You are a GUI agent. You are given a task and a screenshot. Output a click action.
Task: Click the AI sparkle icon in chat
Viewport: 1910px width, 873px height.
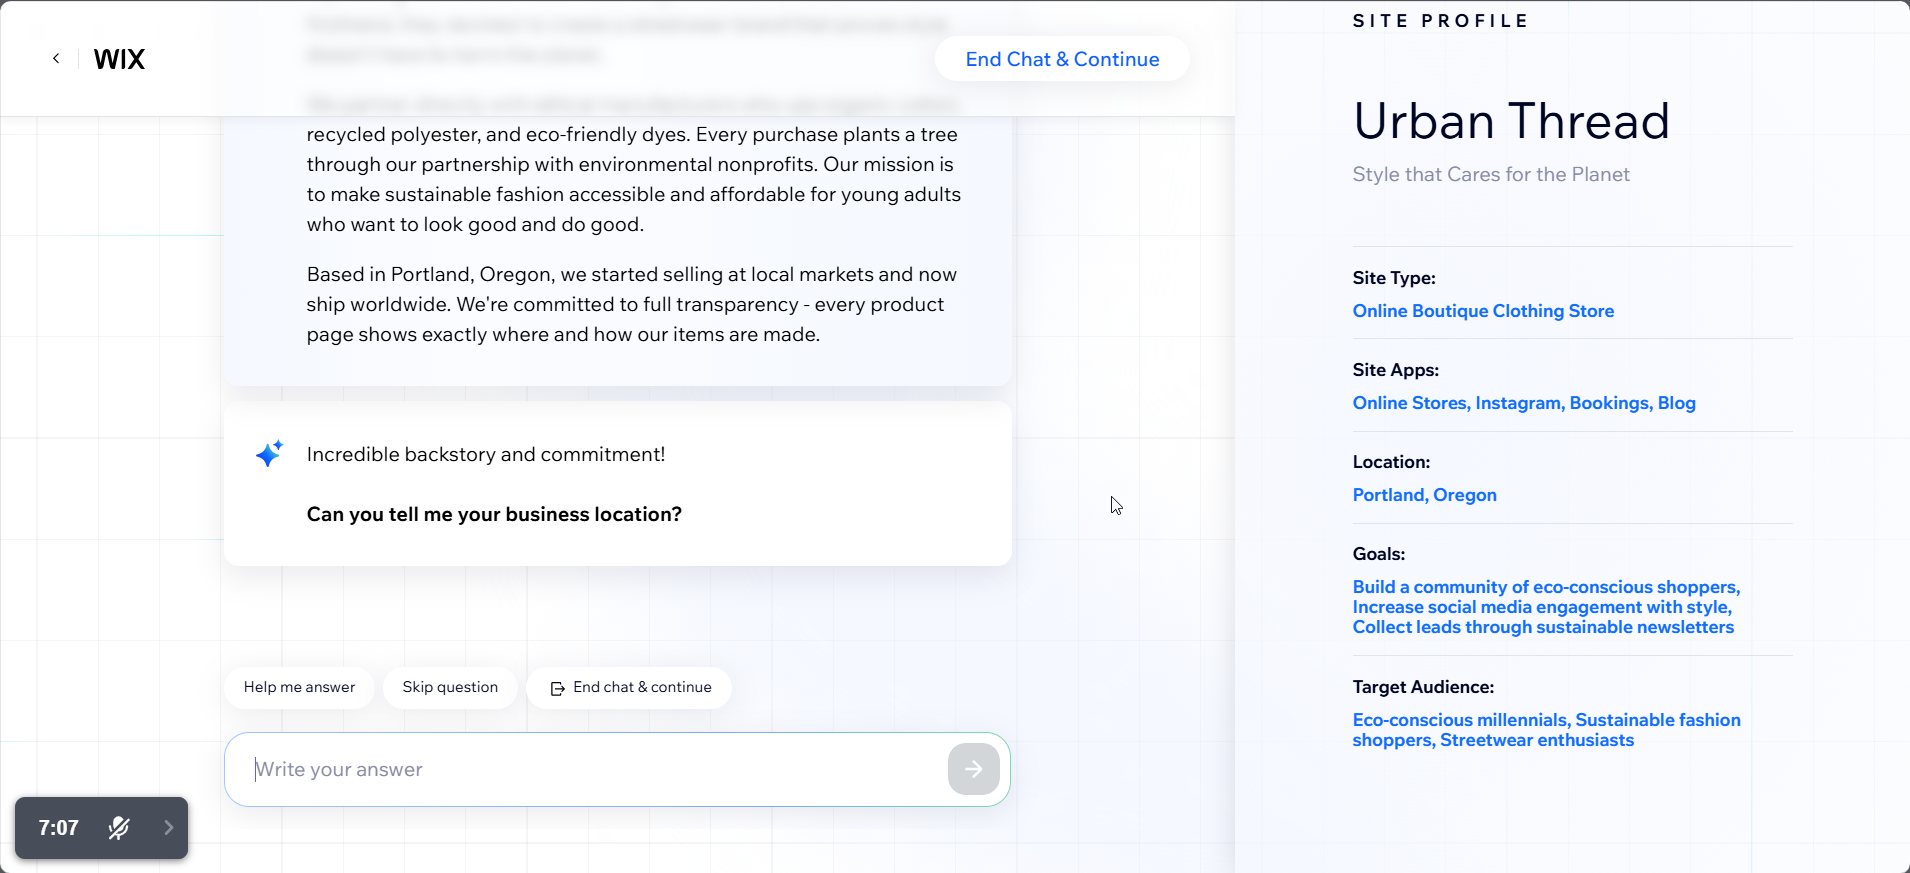(x=269, y=454)
